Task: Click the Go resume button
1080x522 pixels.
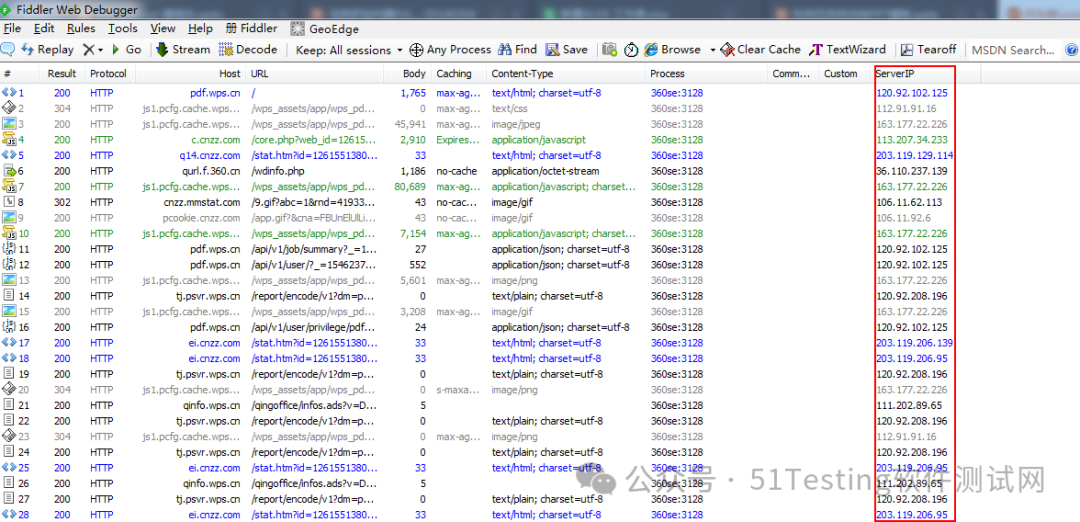Action: 126,50
